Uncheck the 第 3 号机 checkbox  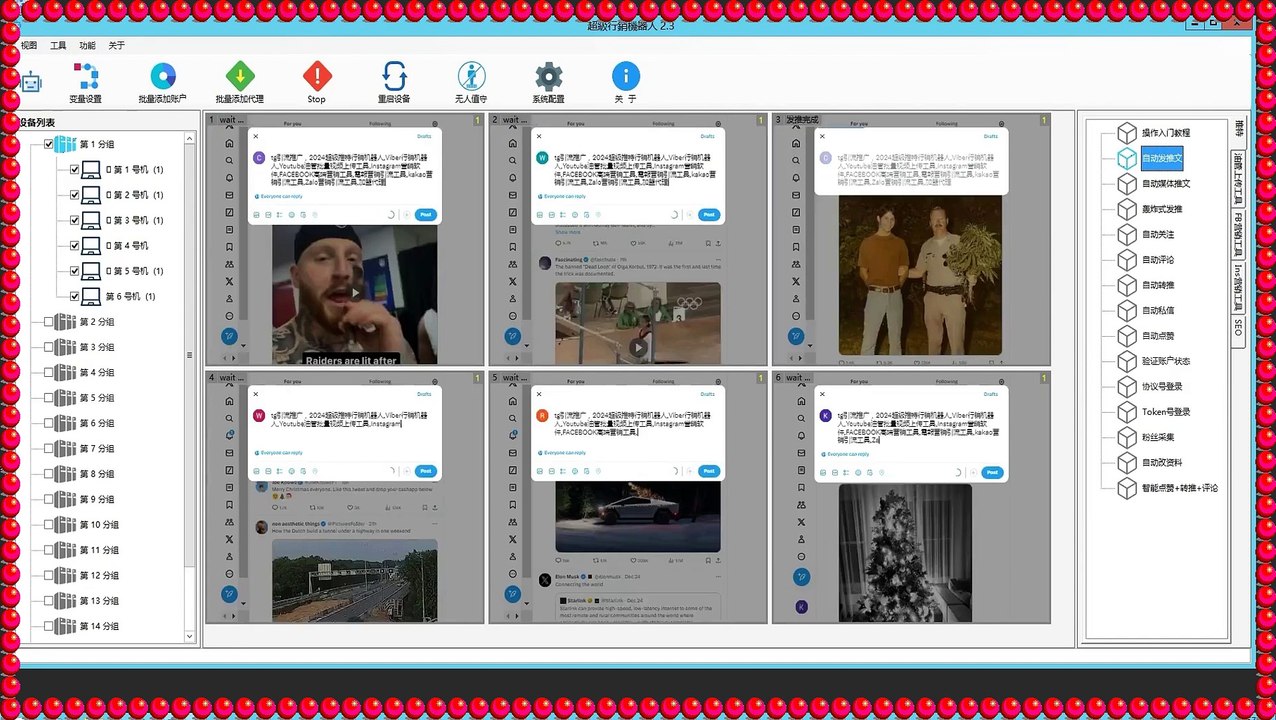pos(74,220)
